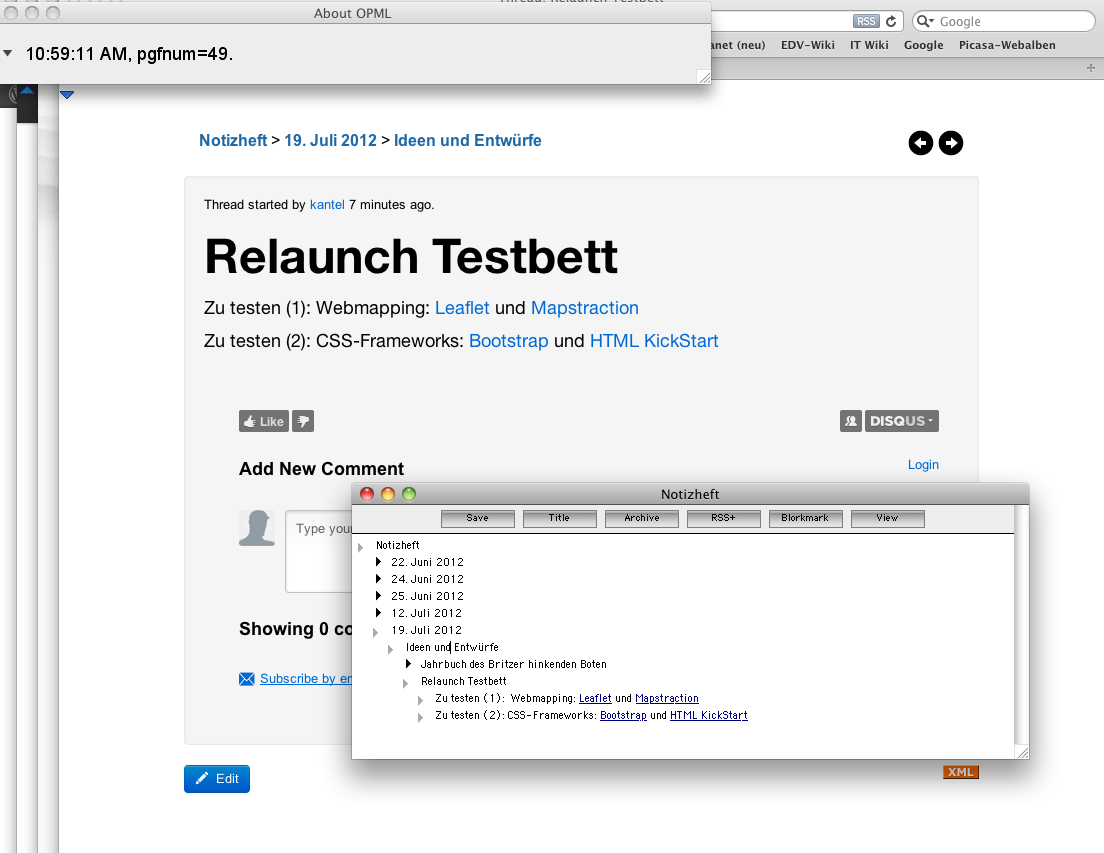Open the DISQUS dropdown menu
The width and height of the screenshot is (1104, 853).
[901, 421]
